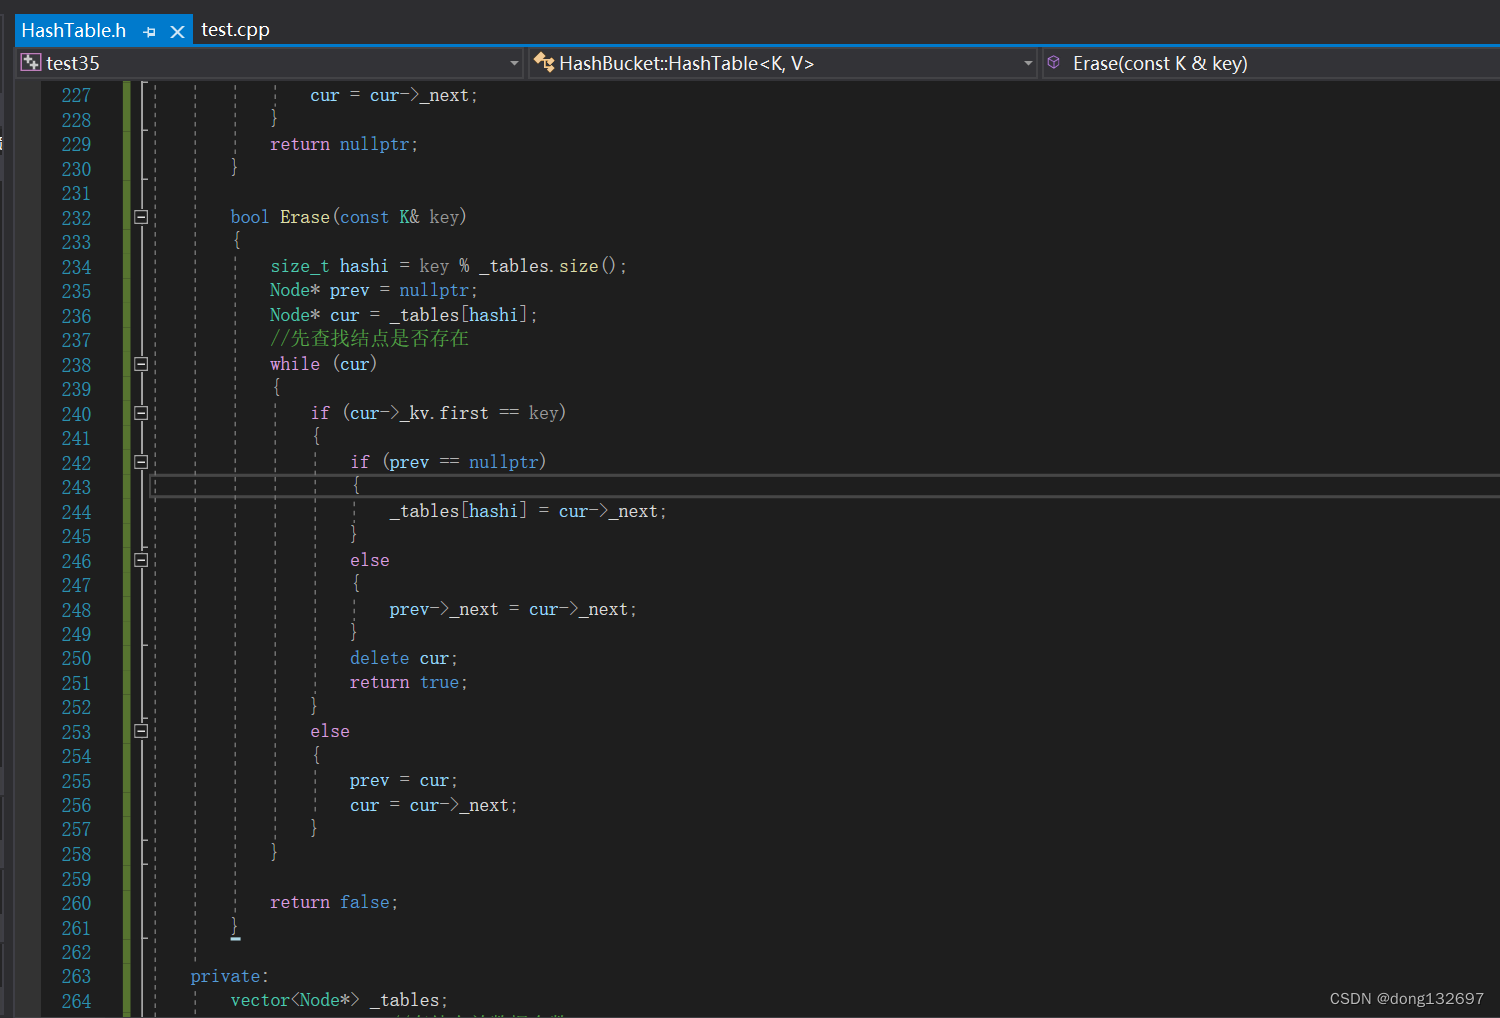Collapse the if (prev == nullptr) block at line 242
The width and height of the screenshot is (1500, 1018).
tap(141, 462)
